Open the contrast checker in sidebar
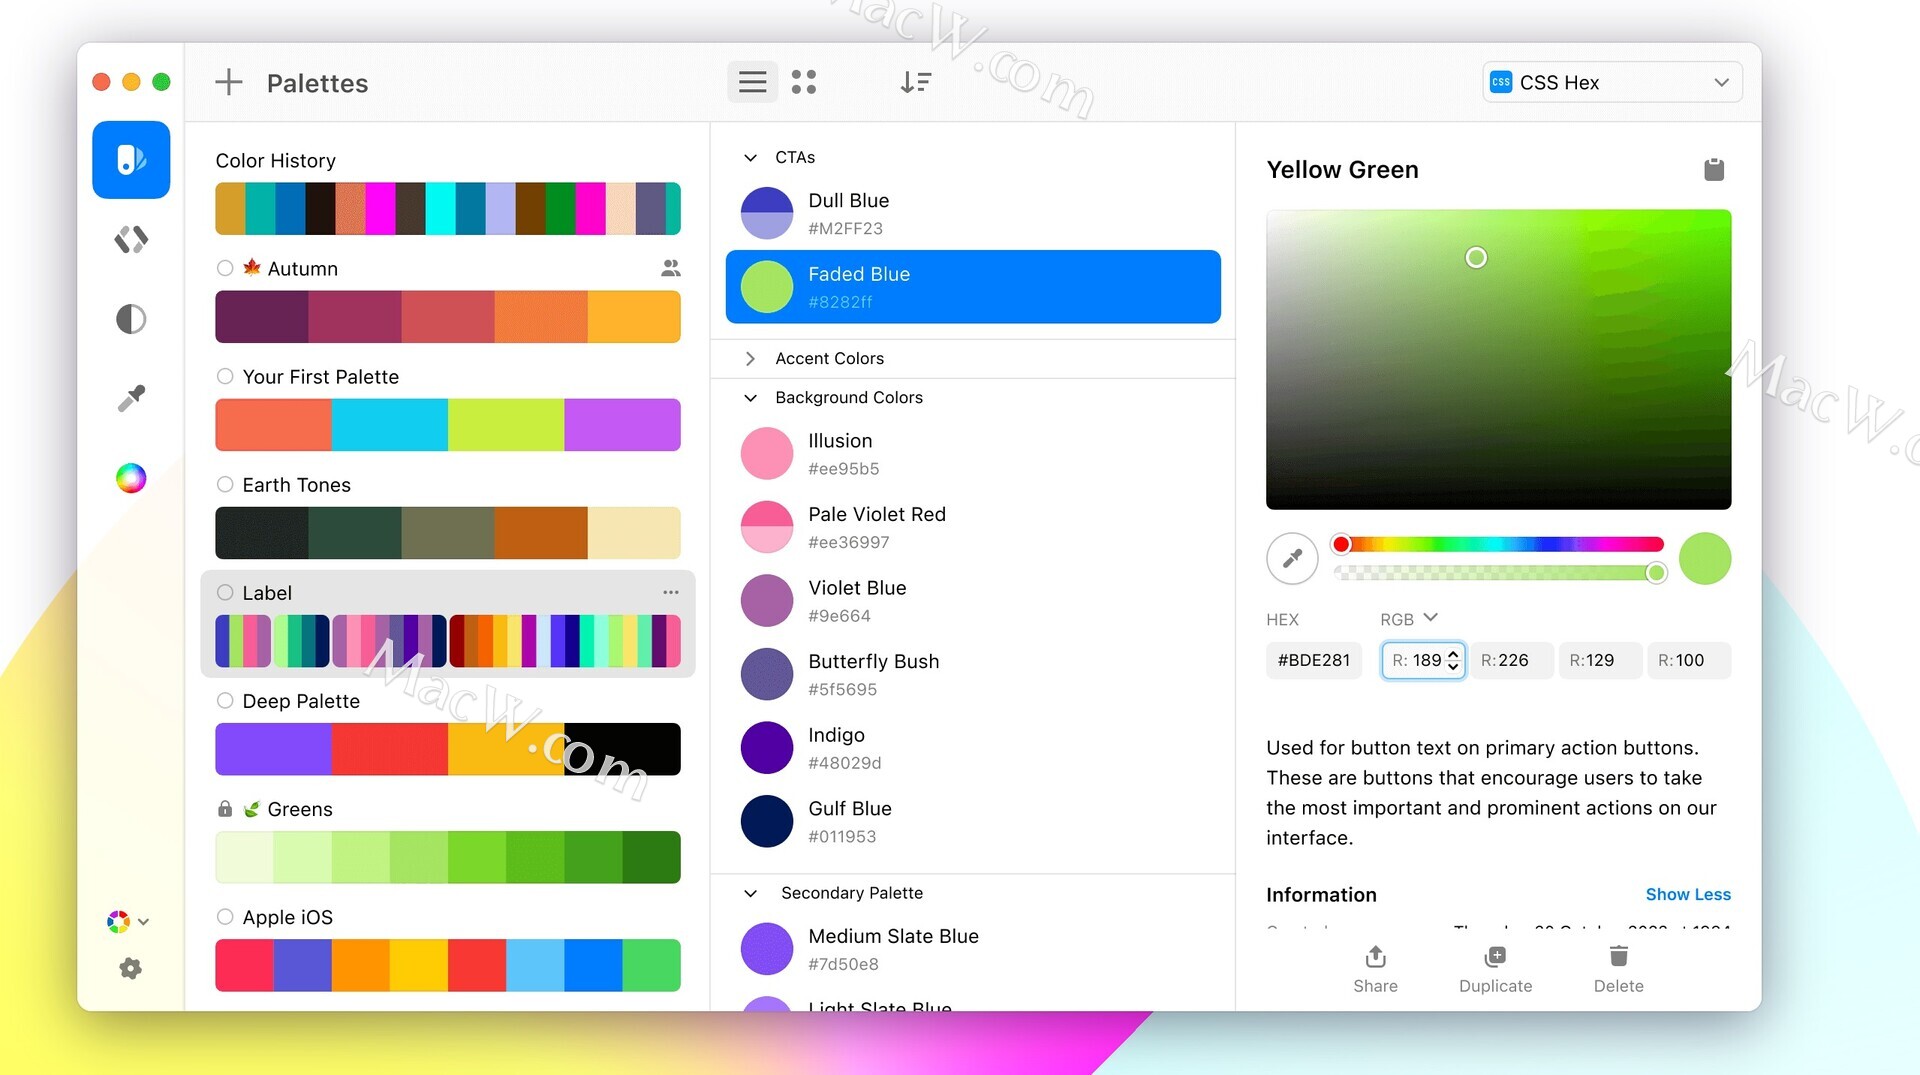1920x1075 pixels. [131, 319]
